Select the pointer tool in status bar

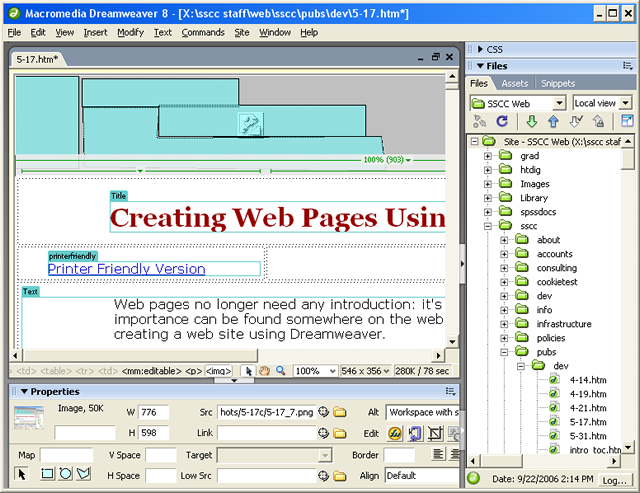[x=248, y=371]
